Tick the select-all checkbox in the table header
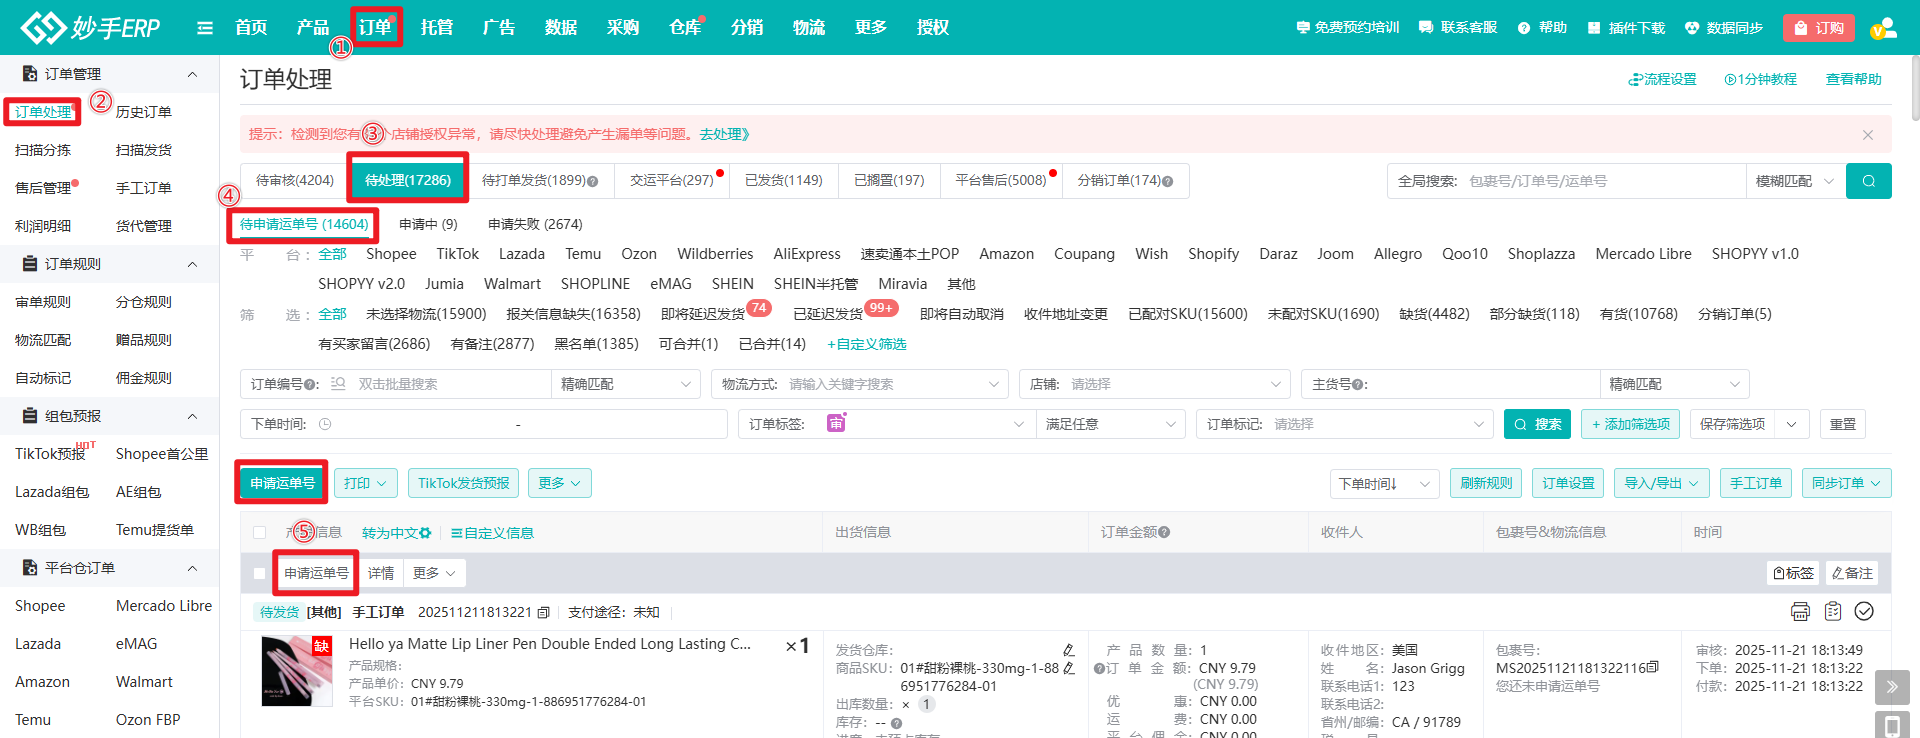Viewport: 1920px width, 738px height. (260, 533)
